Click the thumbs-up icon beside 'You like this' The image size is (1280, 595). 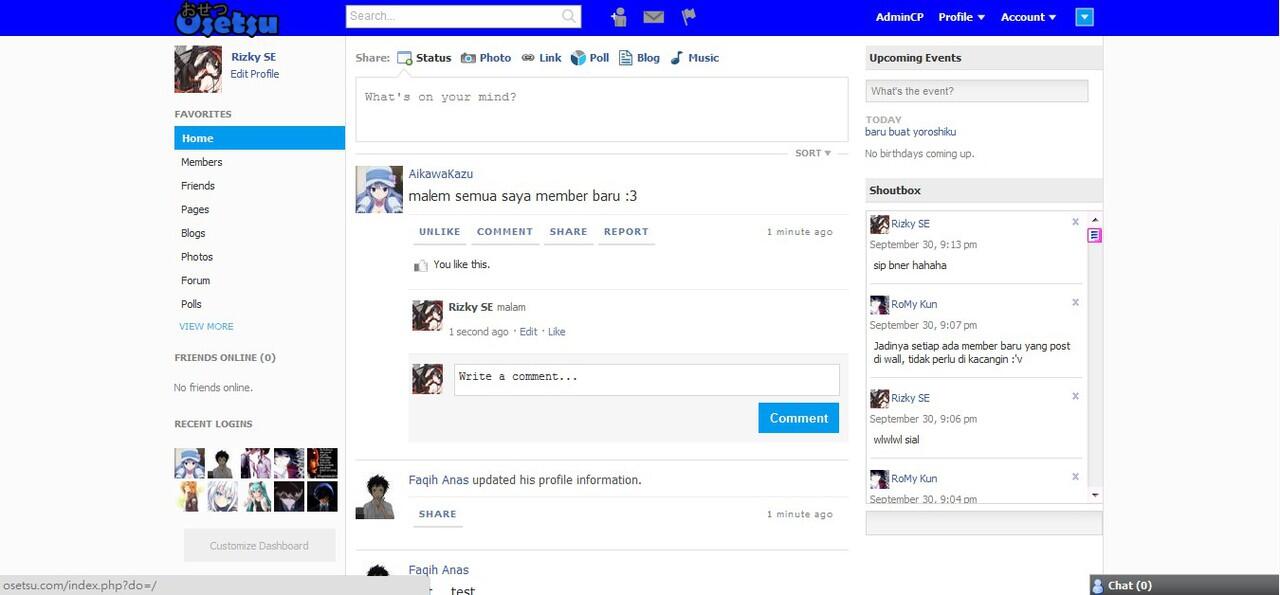tap(420, 266)
